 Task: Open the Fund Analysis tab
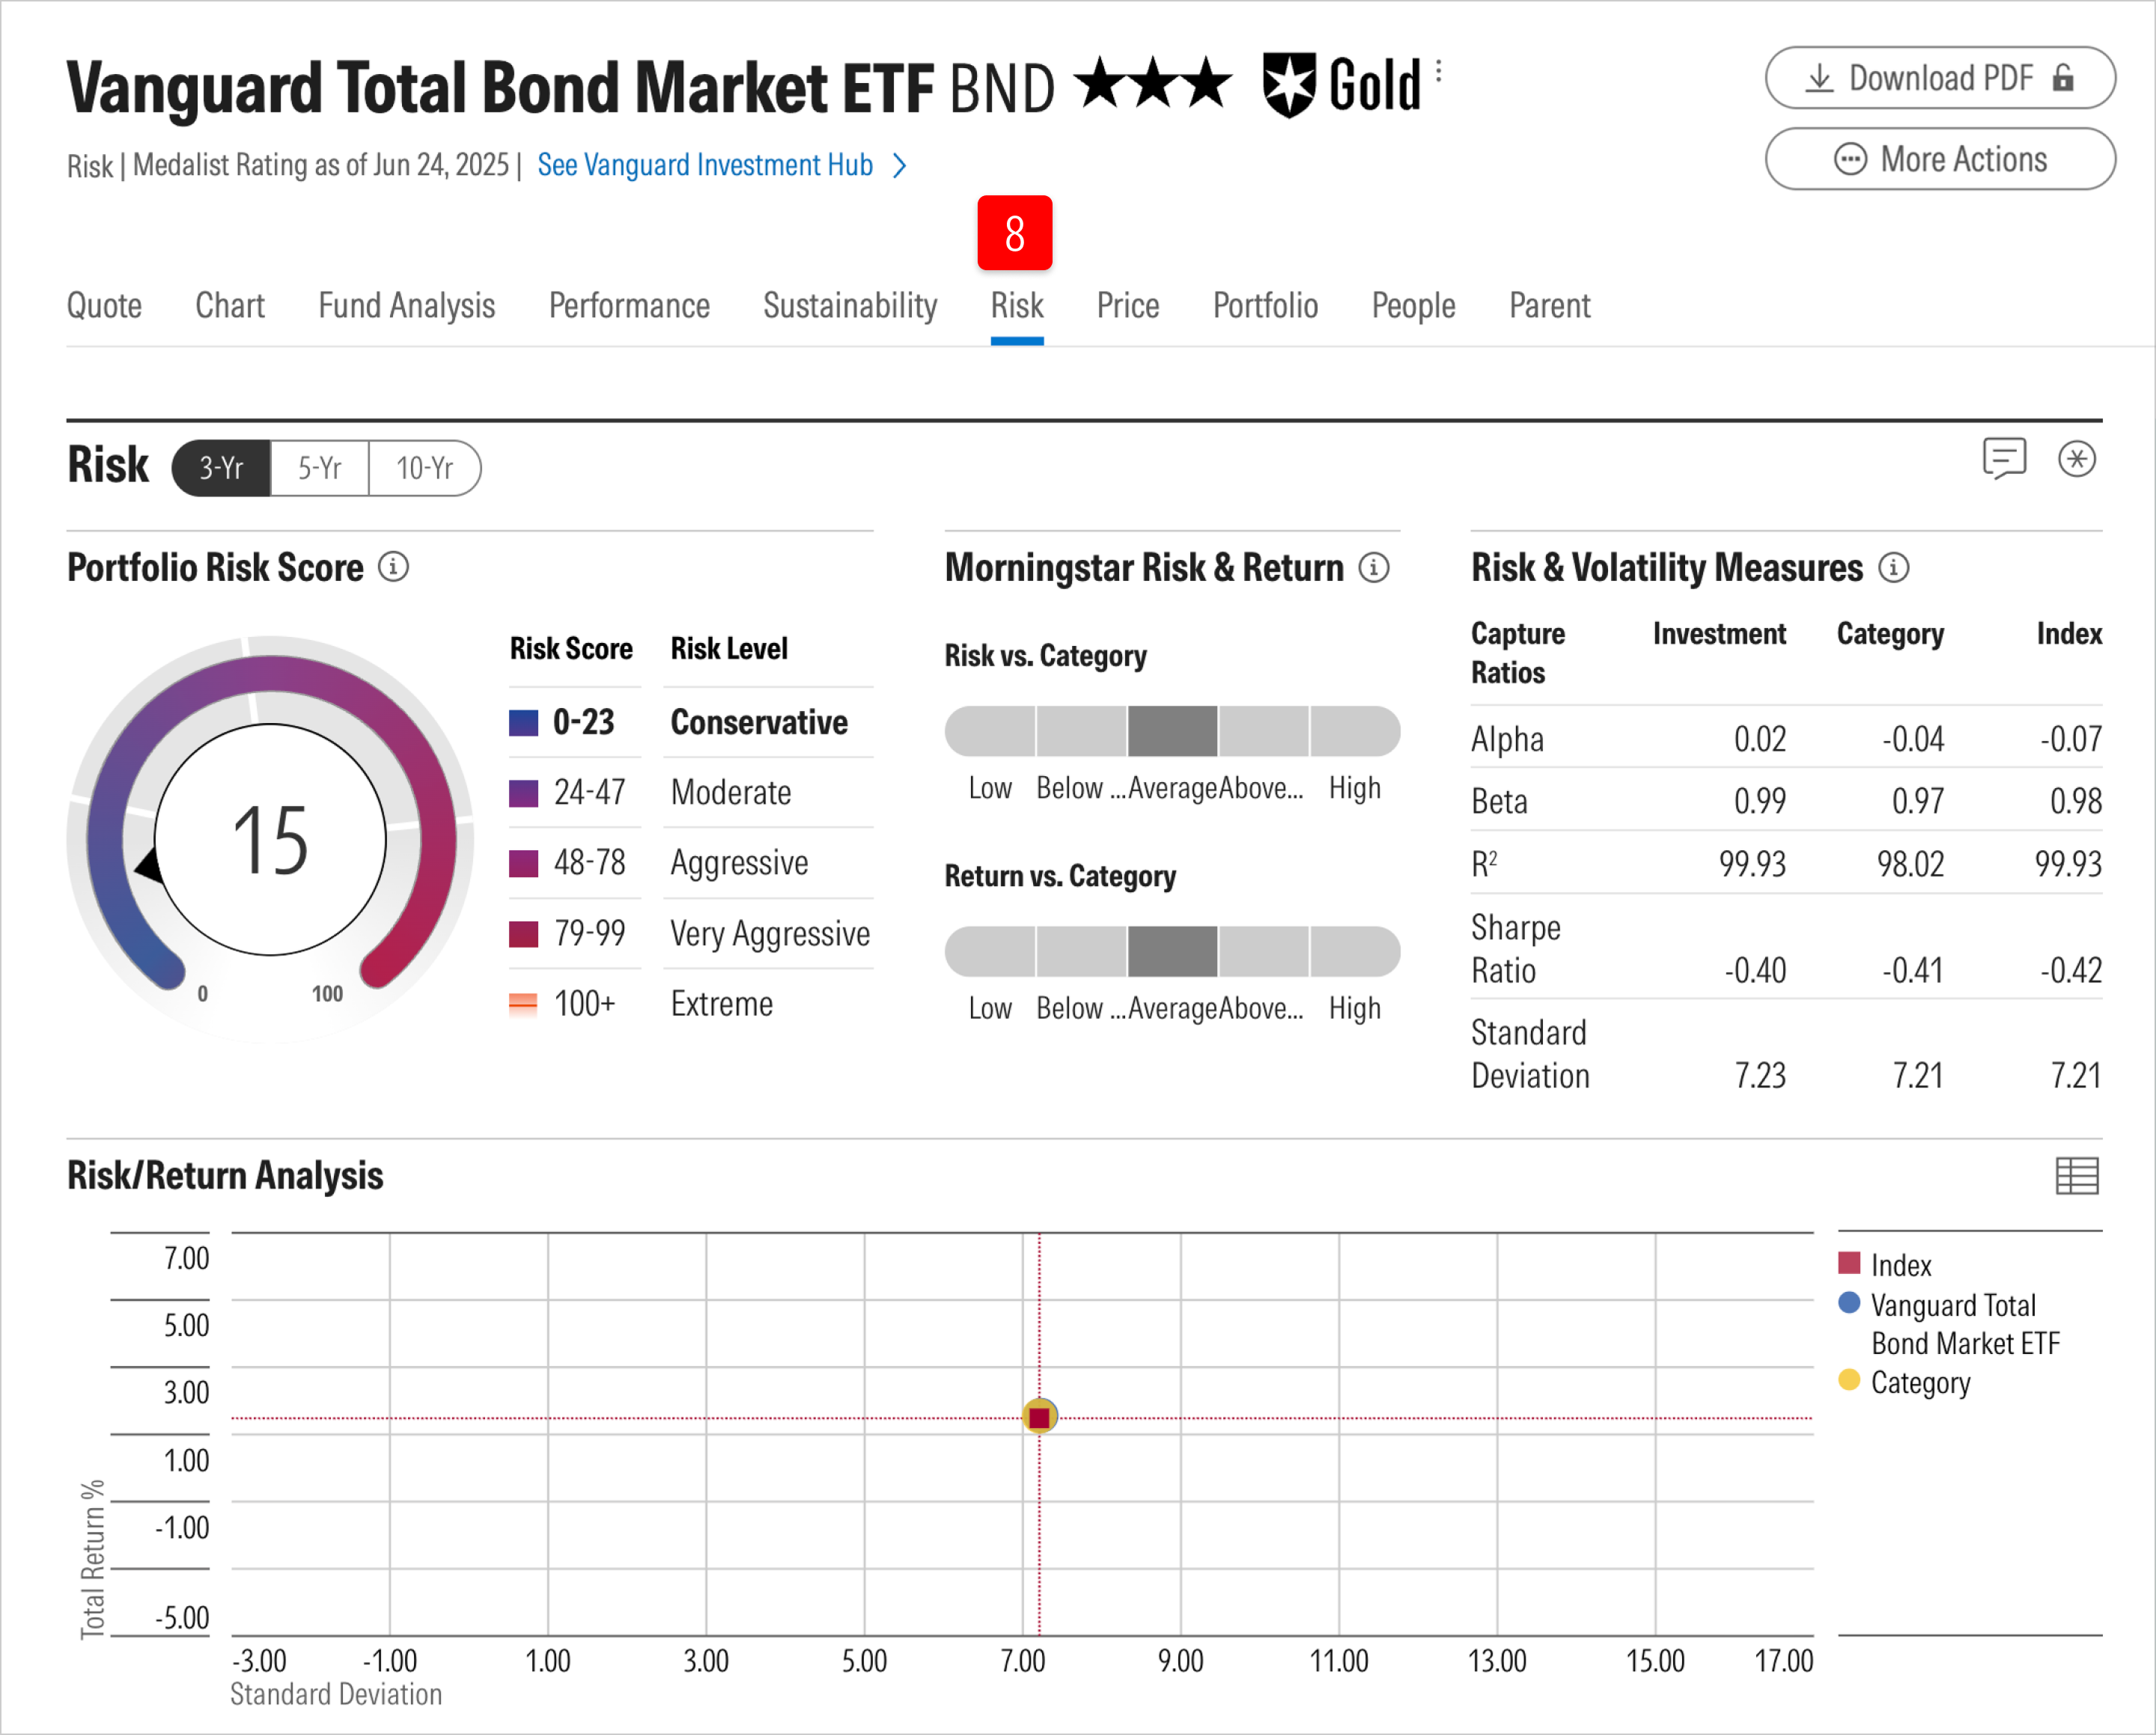pos(407,306)
